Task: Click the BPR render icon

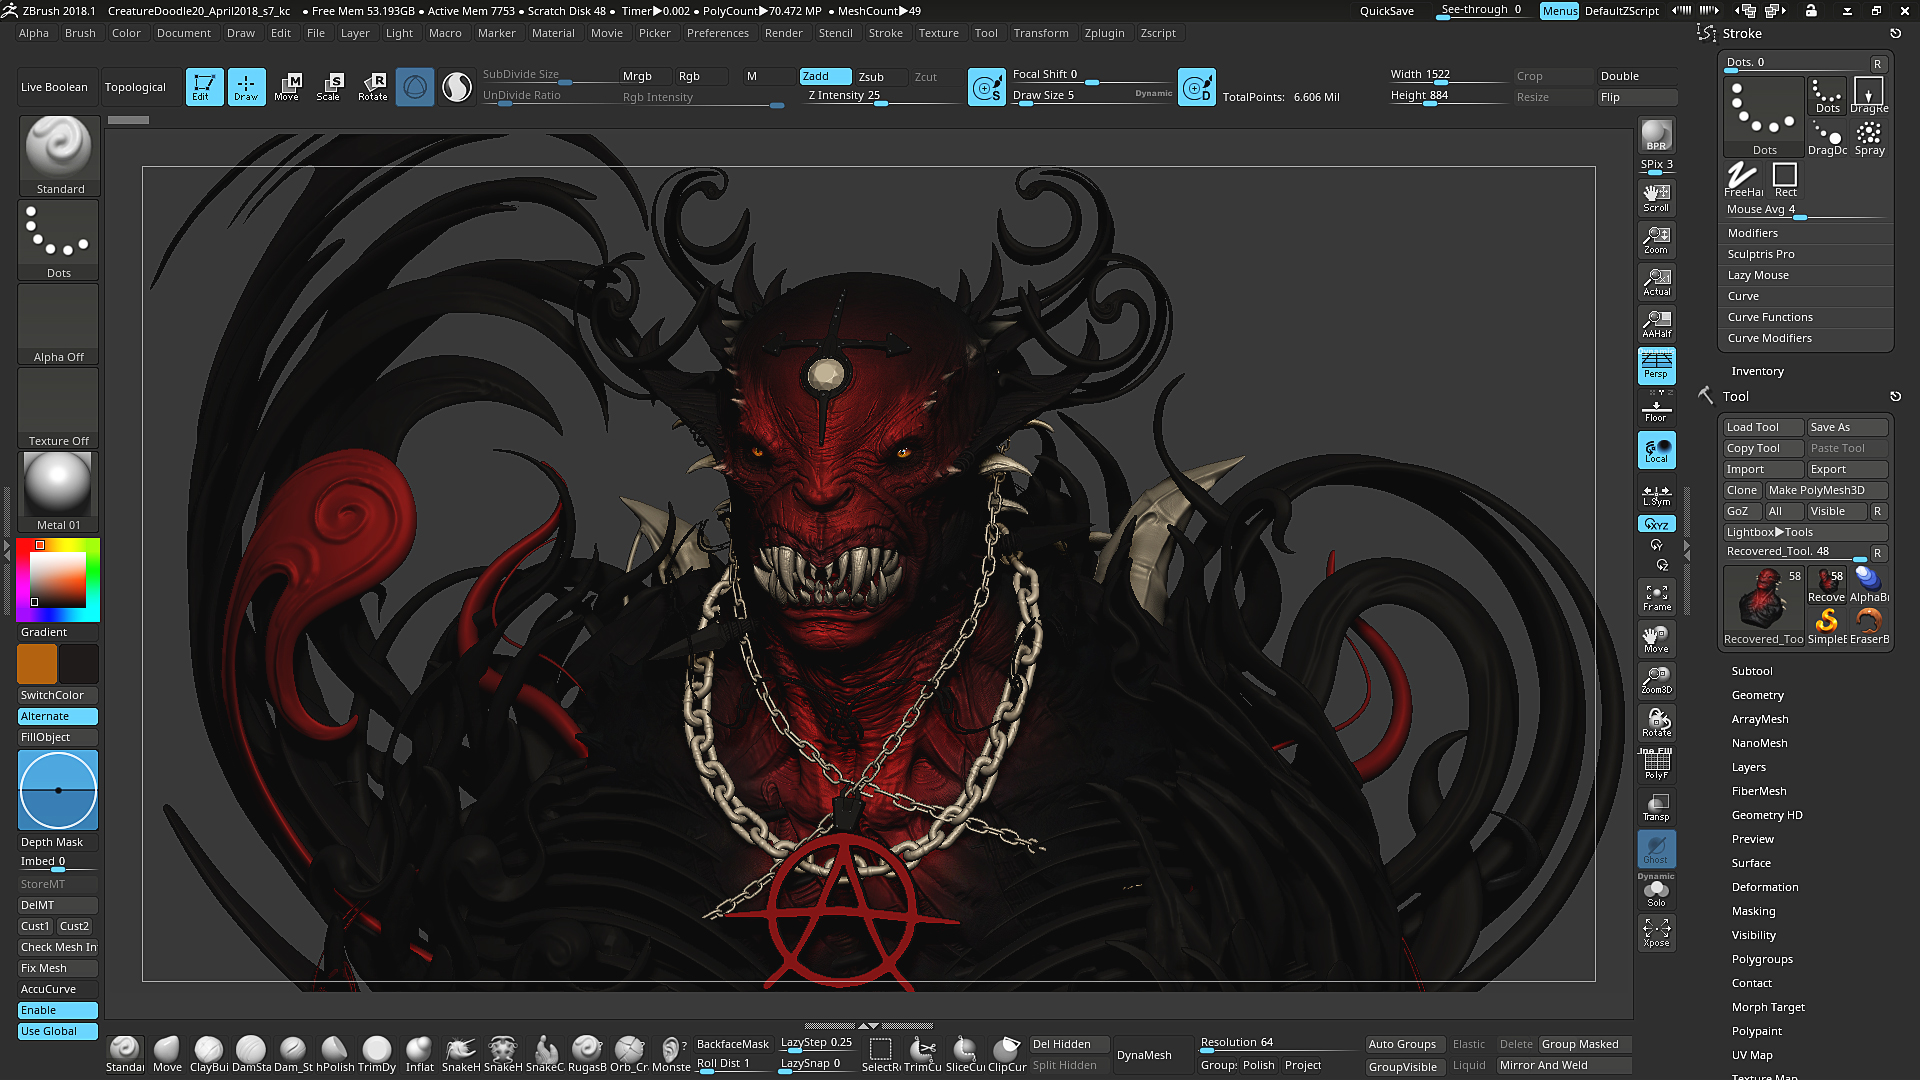Action: pos(1656,135)
